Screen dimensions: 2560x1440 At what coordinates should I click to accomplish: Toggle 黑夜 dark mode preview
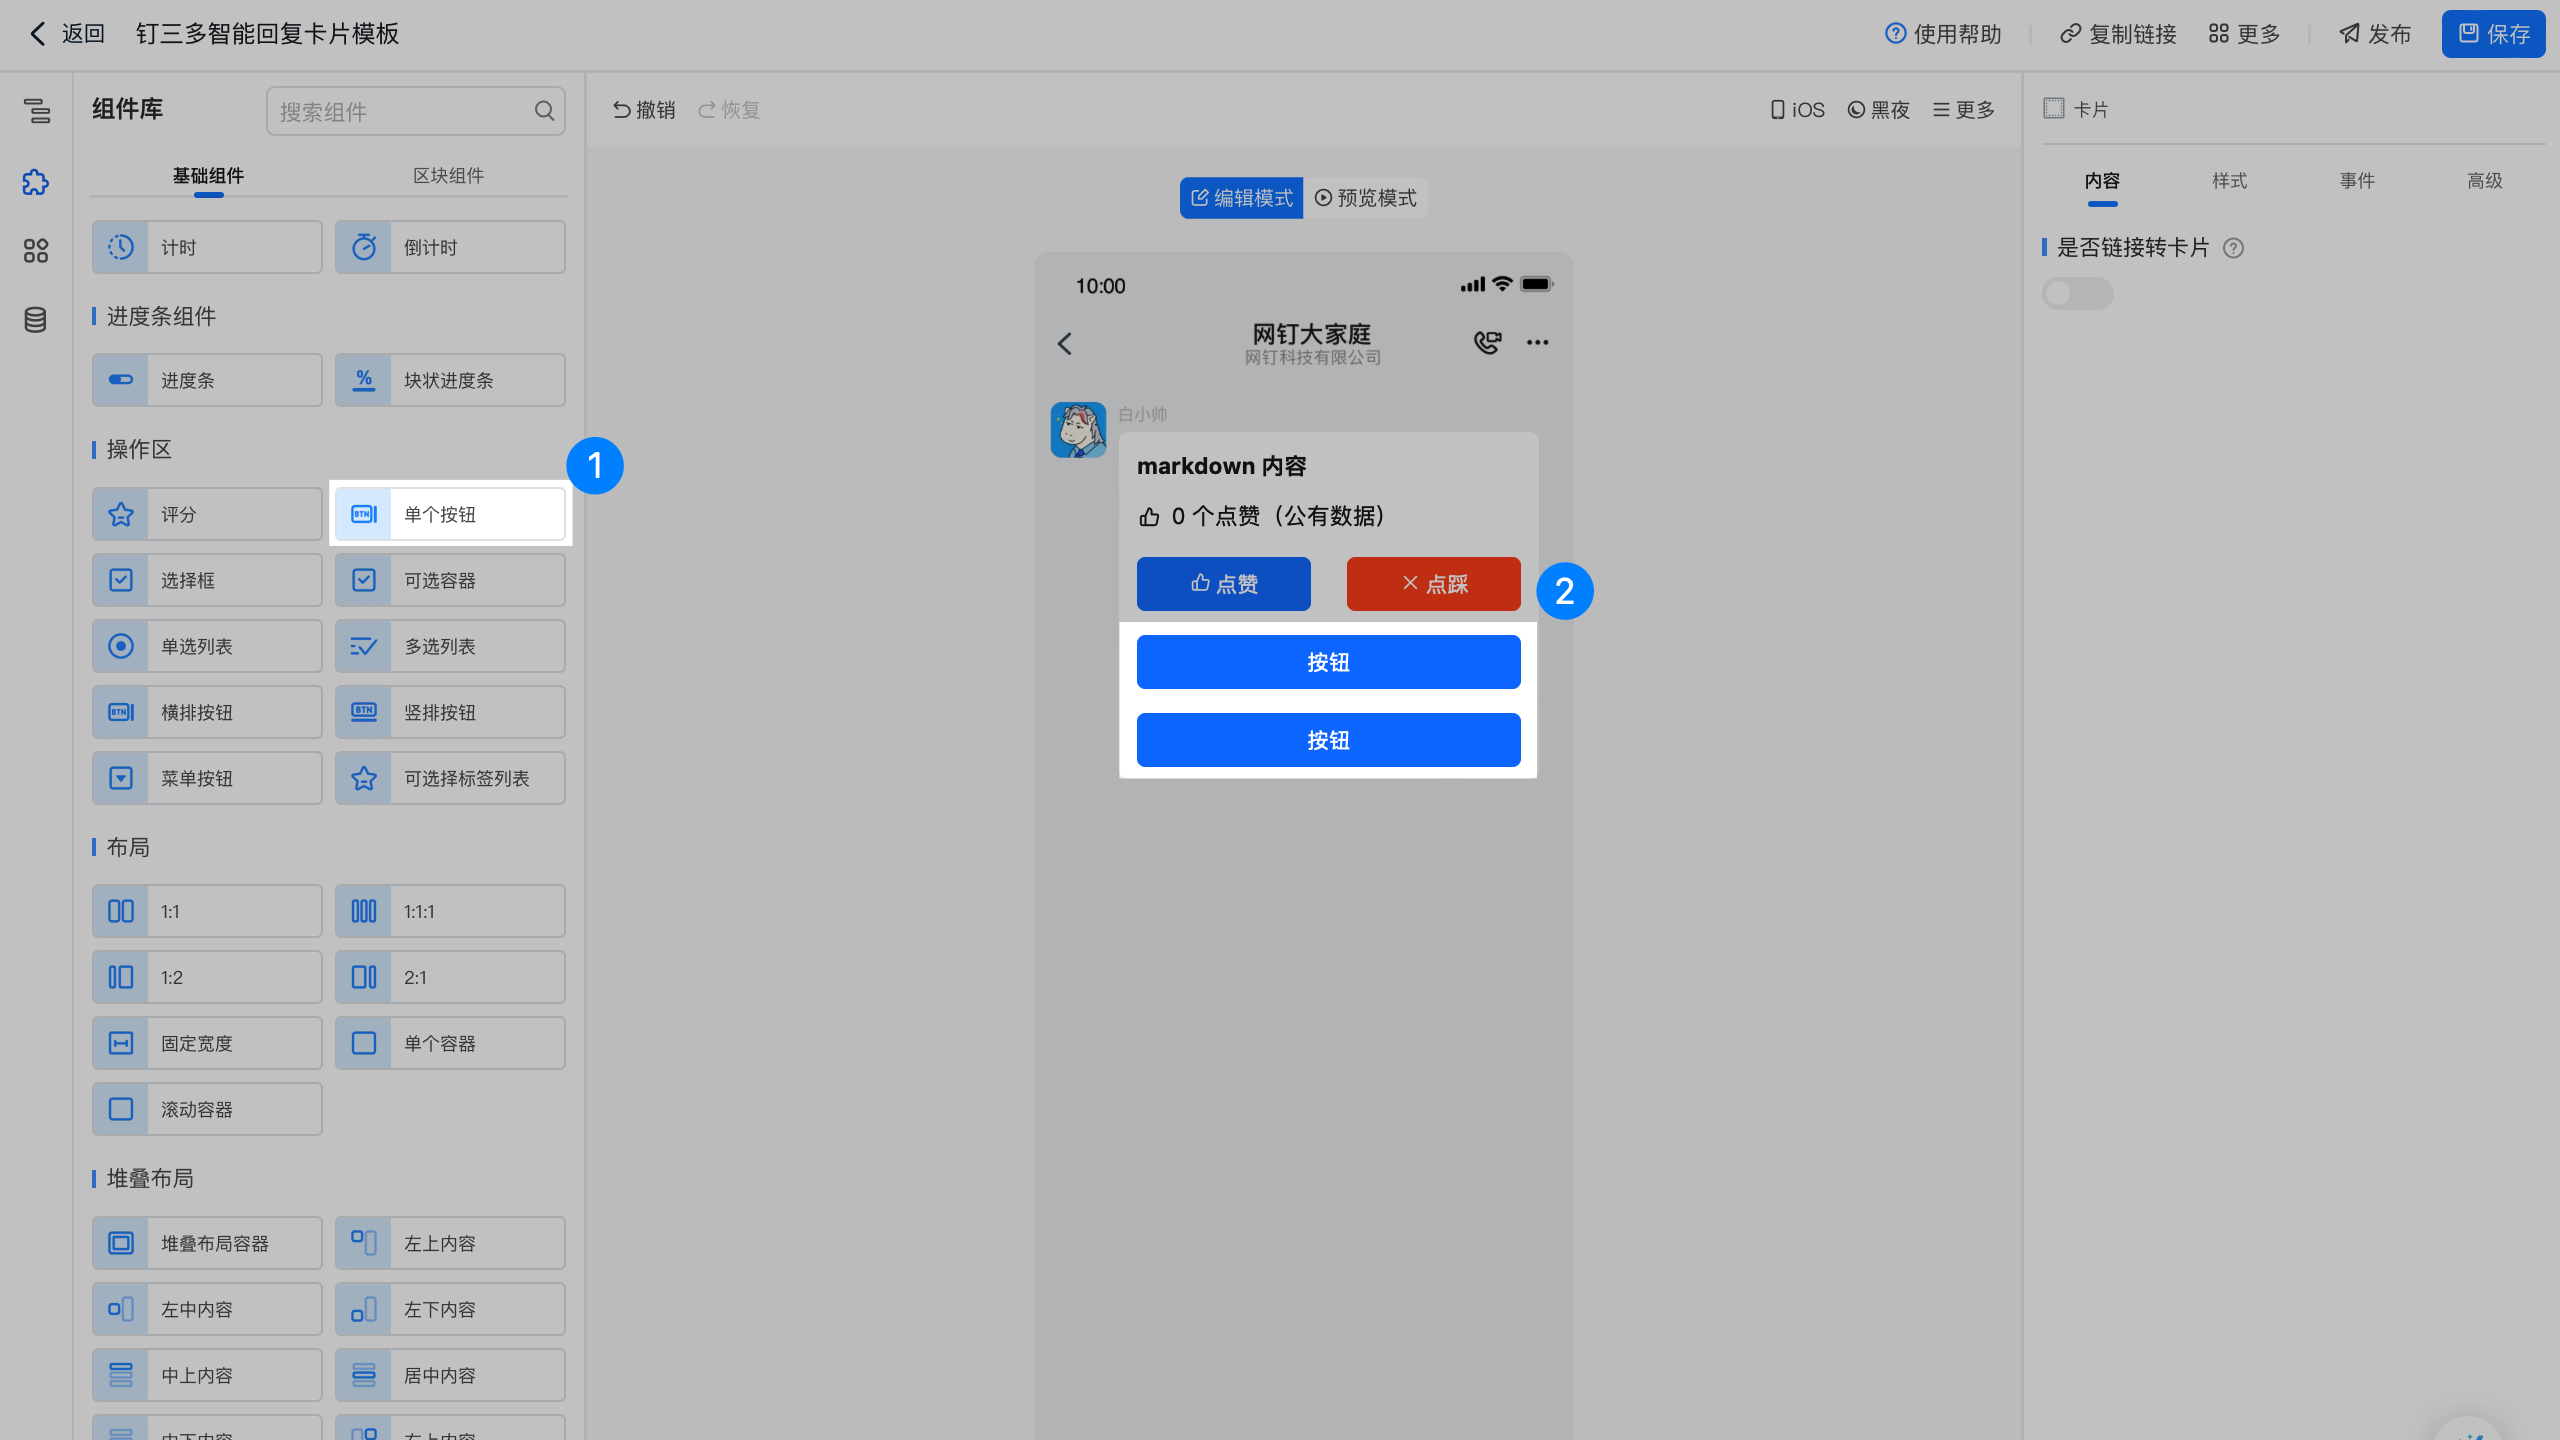(x=1878, y=110)
